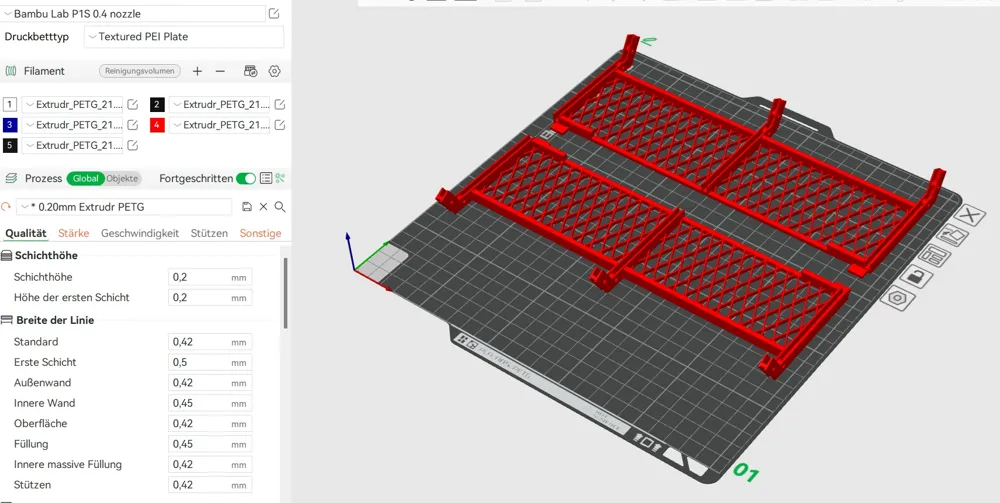Click the Füllung line width field

point(210,444)
